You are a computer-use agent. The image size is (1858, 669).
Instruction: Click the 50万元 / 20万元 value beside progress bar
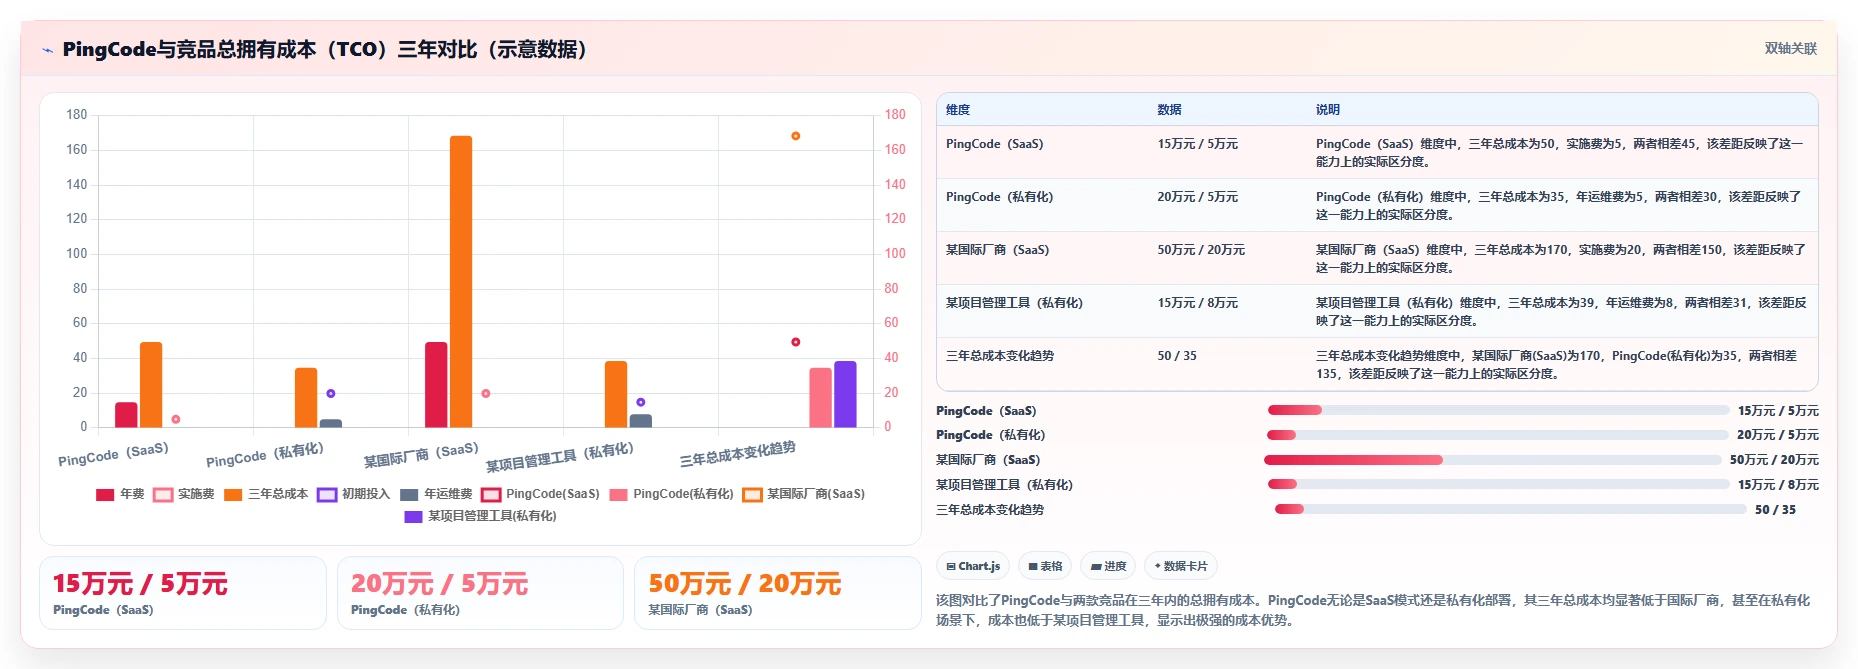pos(1774,460)
